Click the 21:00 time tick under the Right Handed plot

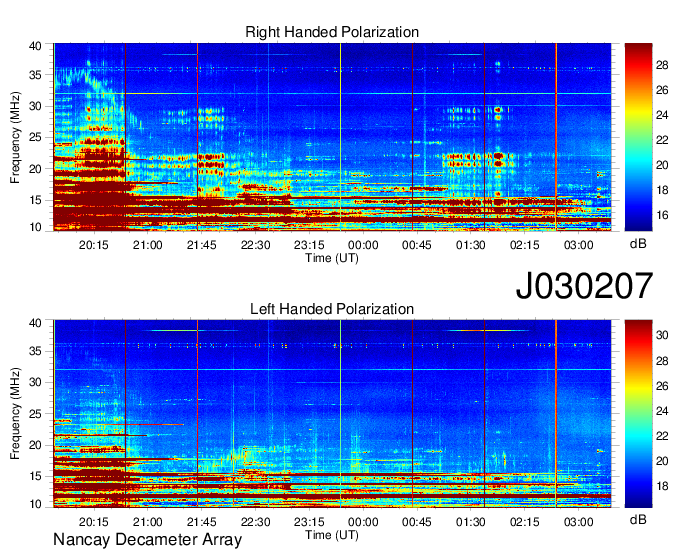click(x=147, y=245)
